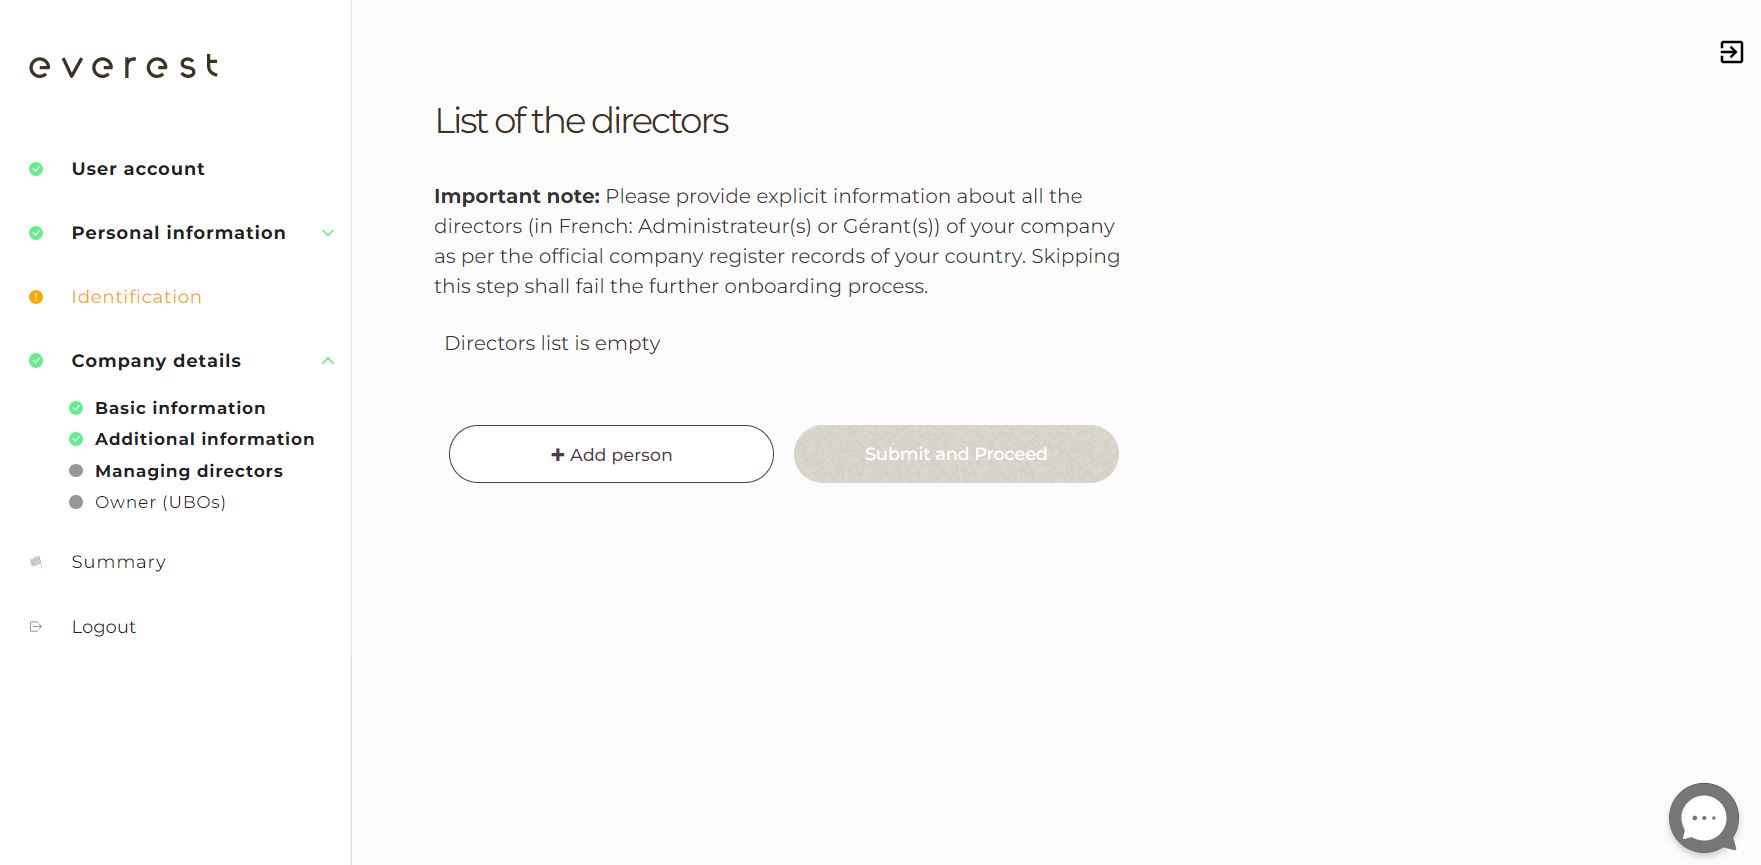Open the chat support bubble icon
Viewport: 1761px width, 865px height.
(1703, 818)
